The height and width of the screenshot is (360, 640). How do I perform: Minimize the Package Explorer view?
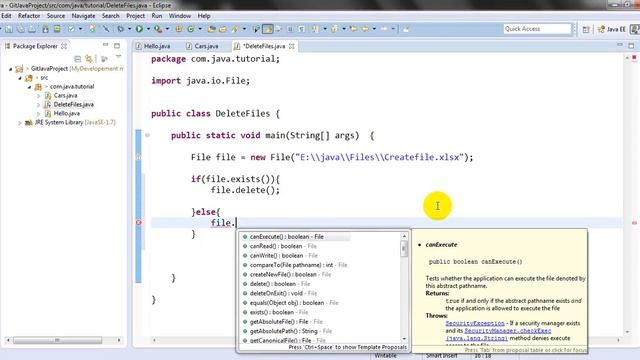(106, 45)
